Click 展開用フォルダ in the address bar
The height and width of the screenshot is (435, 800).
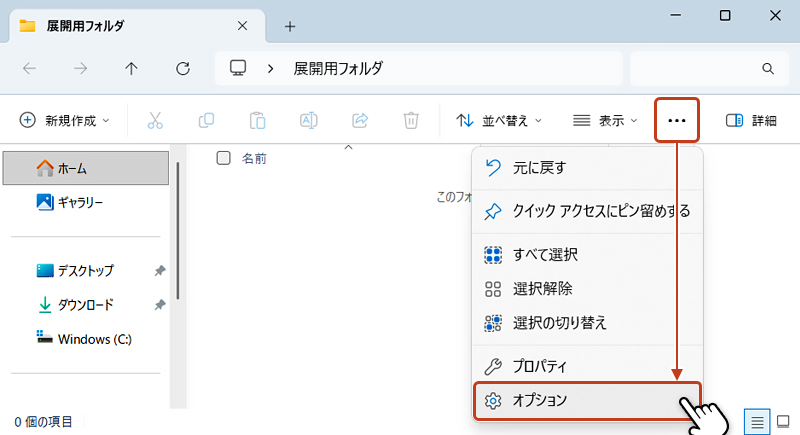click(x=338, y=68)
